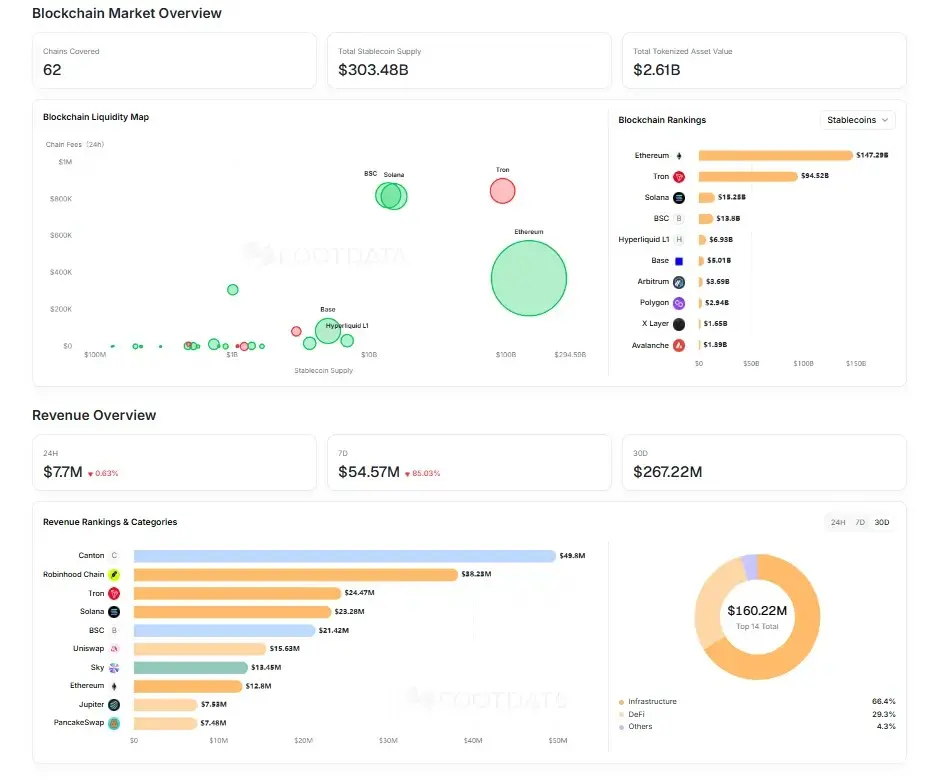Click the Arbitrum logo icon
934x781 pixels.
click(x=678, y=282)
